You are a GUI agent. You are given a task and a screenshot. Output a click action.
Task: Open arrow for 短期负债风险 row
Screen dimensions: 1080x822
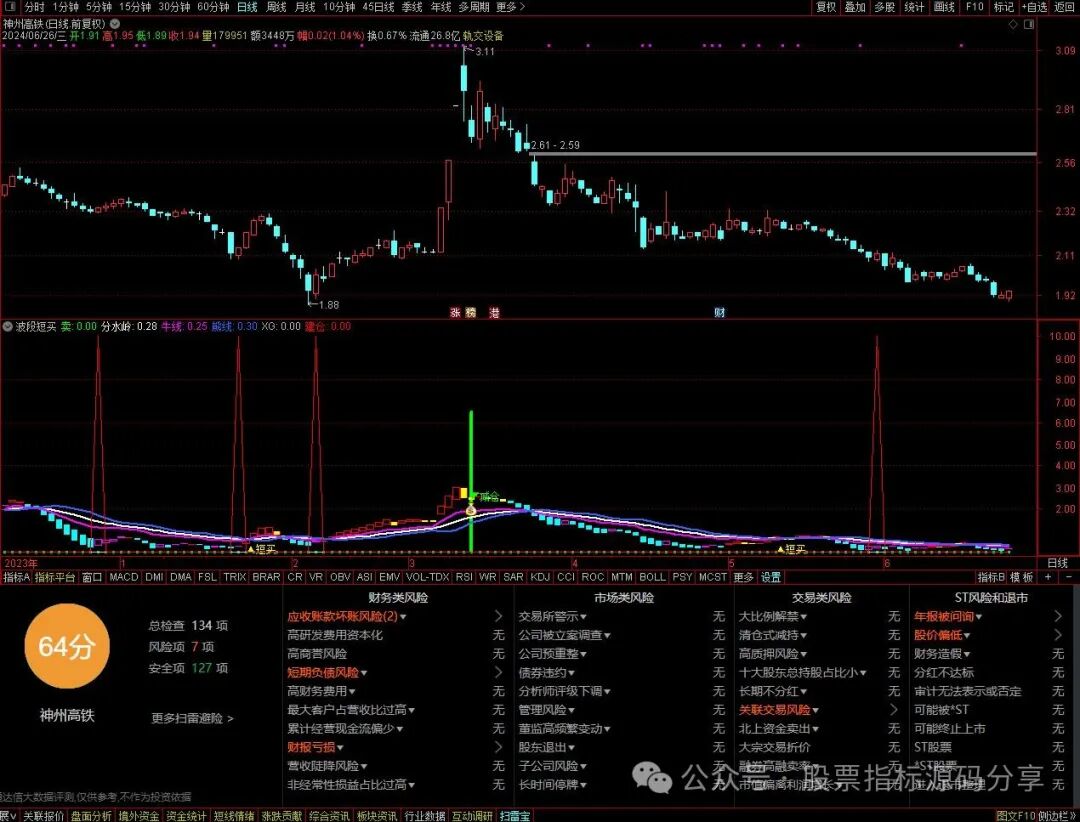(x=499, y=672)
